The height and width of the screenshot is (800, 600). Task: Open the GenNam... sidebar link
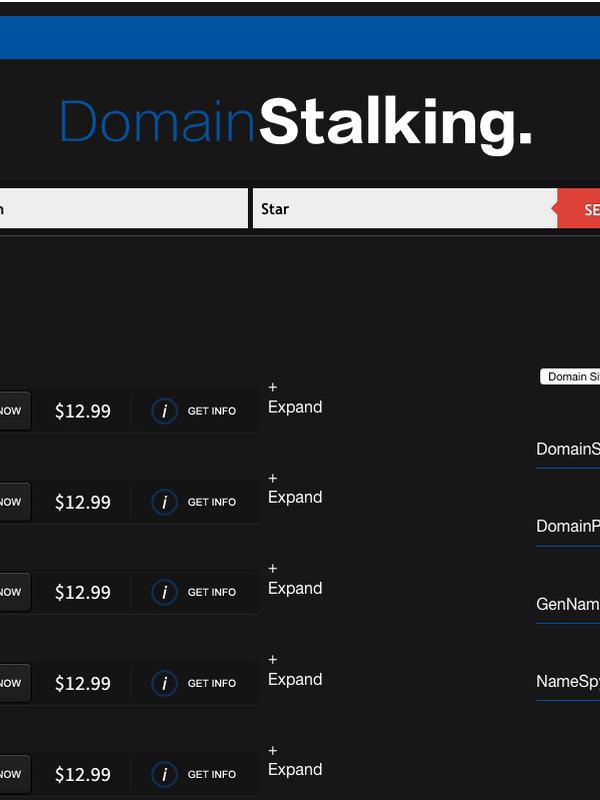(x=568, y=604)
